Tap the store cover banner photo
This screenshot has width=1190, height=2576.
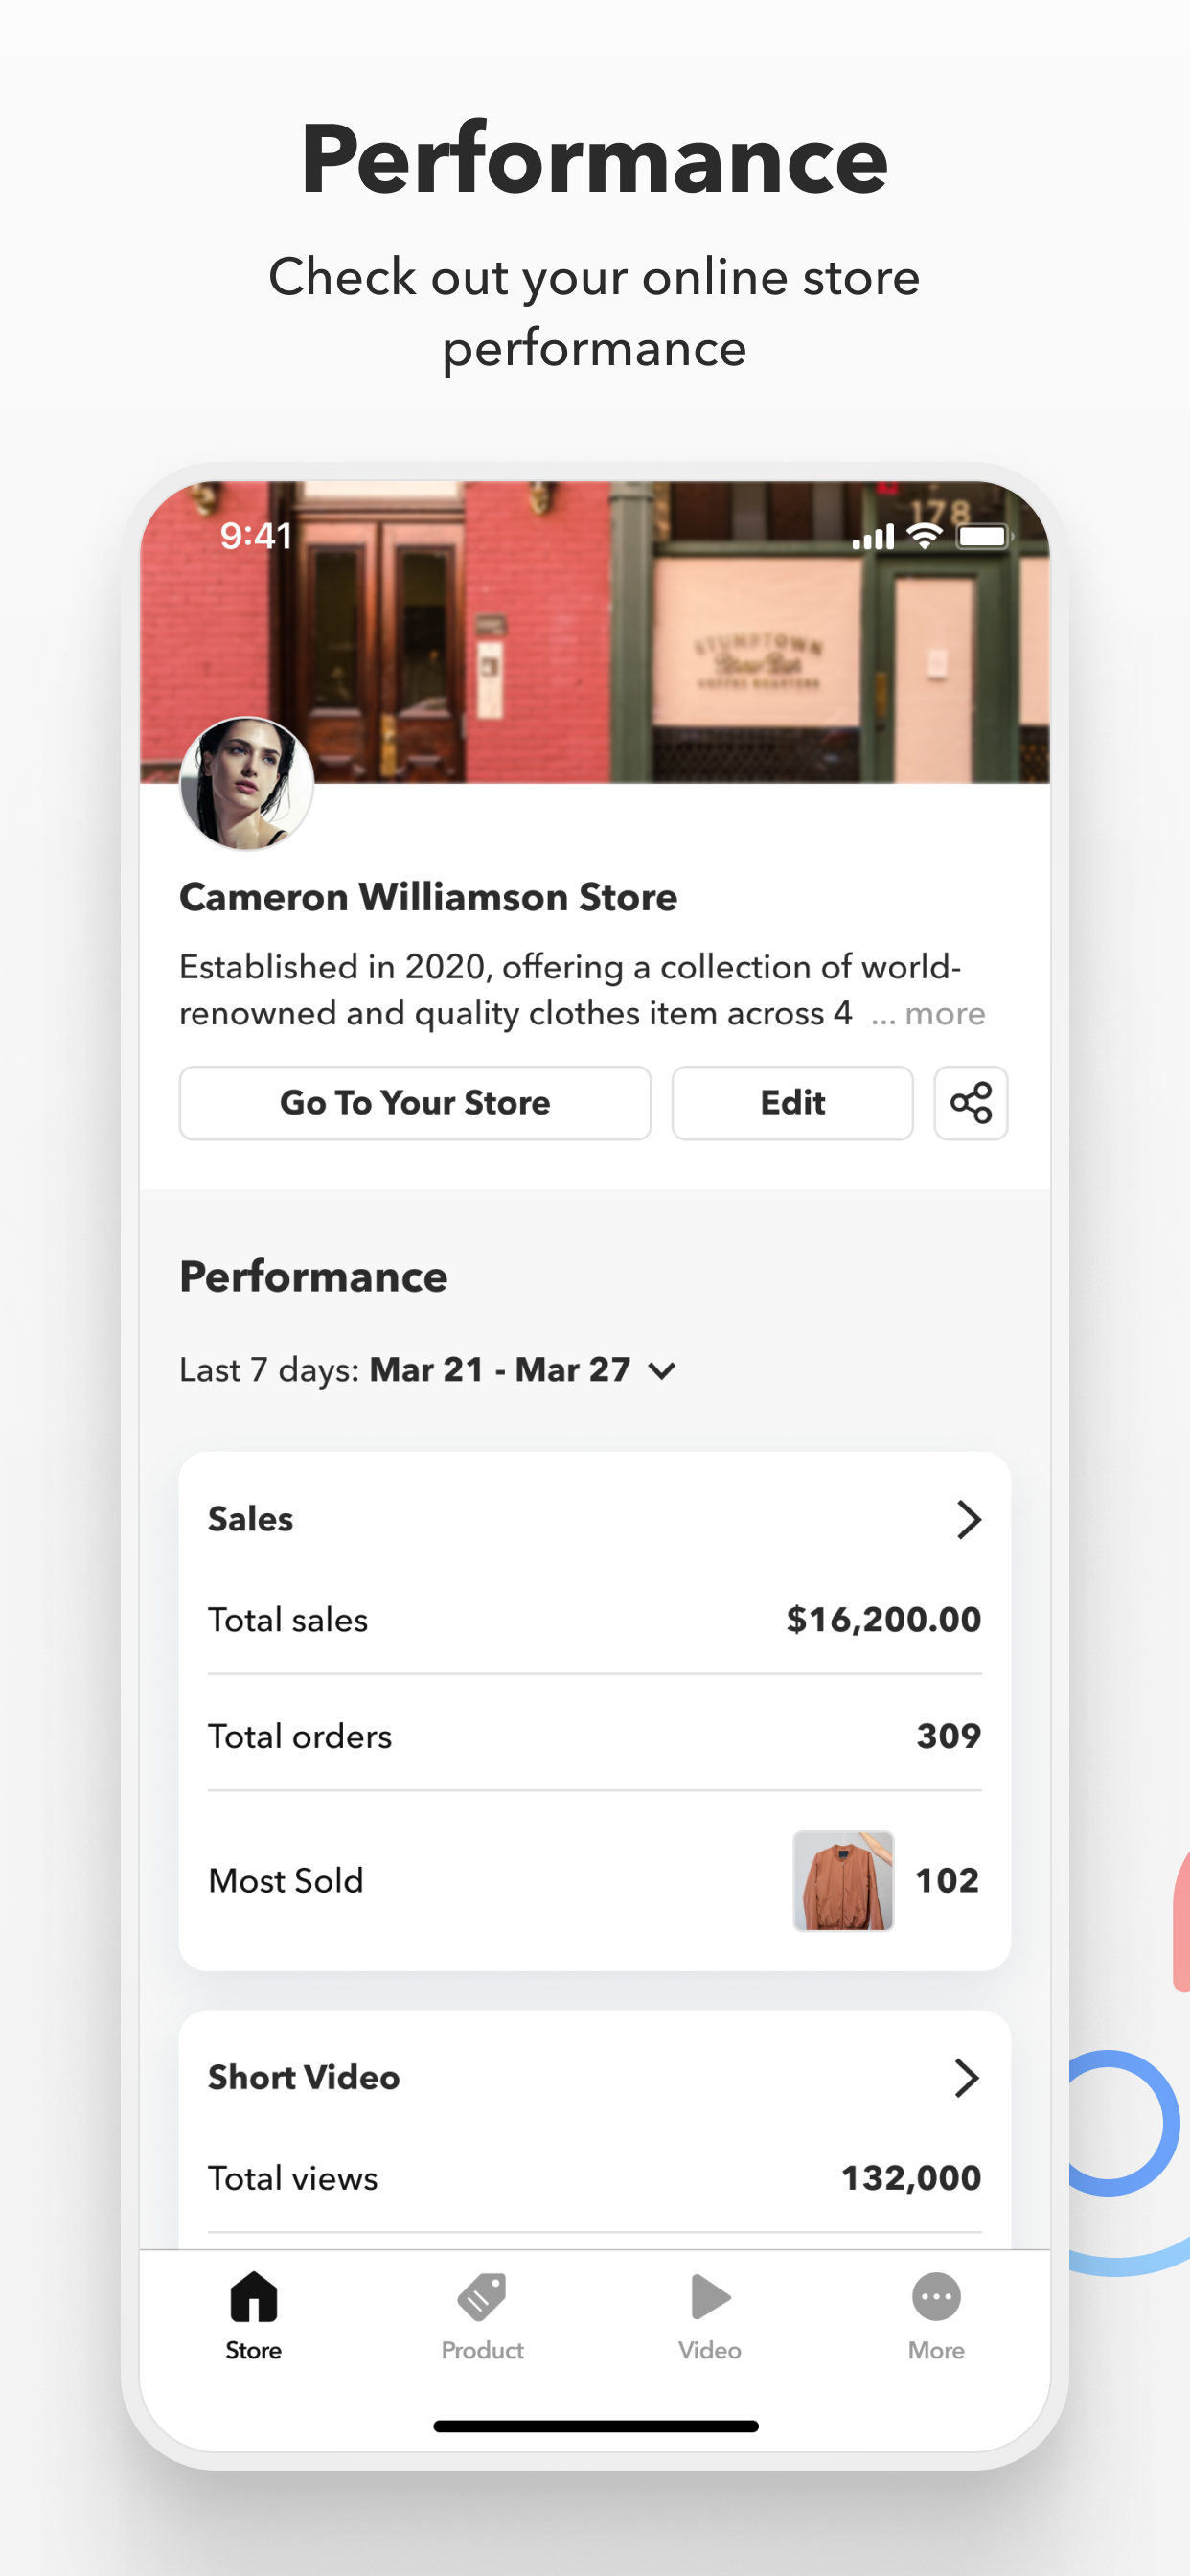pos(595,631)
